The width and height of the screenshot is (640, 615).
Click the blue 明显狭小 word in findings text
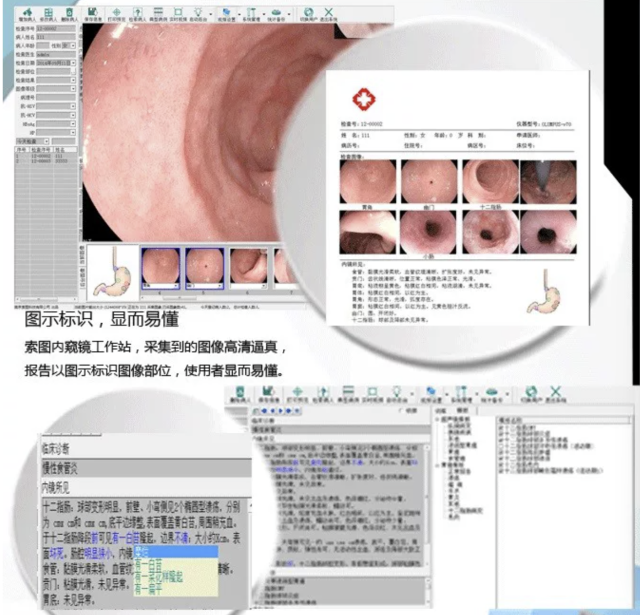pos(99,553)
